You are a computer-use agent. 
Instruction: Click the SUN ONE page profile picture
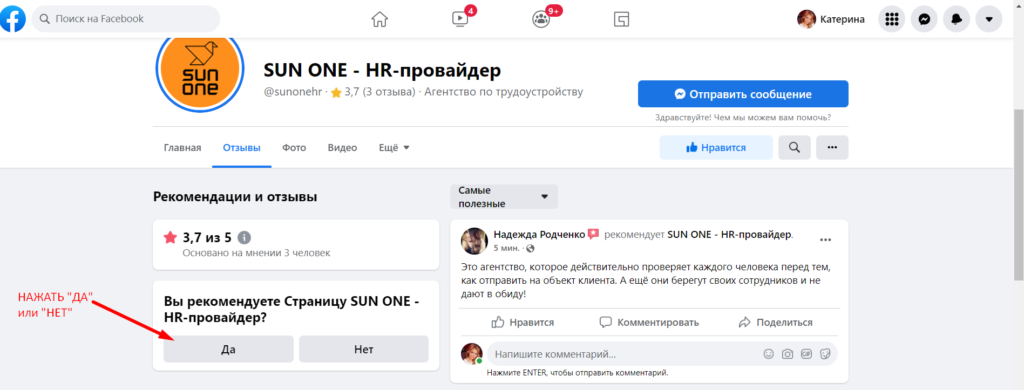pyautogui.click(x=200, y=71)
